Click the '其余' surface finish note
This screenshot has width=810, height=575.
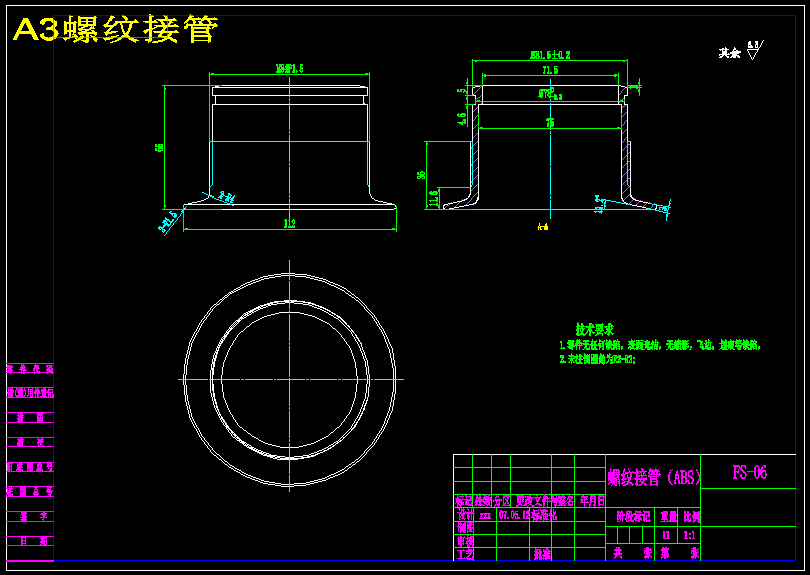coord(729,53)
